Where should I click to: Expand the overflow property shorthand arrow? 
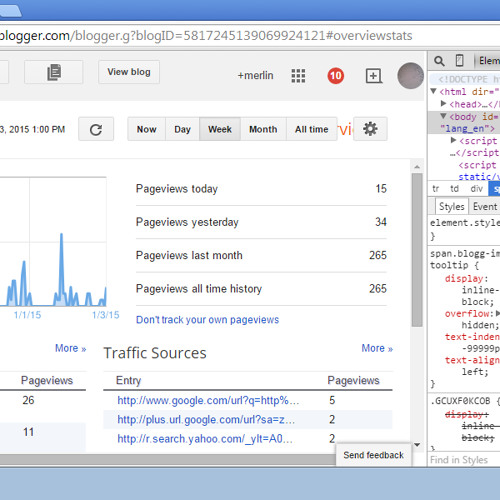pos(497,313)
